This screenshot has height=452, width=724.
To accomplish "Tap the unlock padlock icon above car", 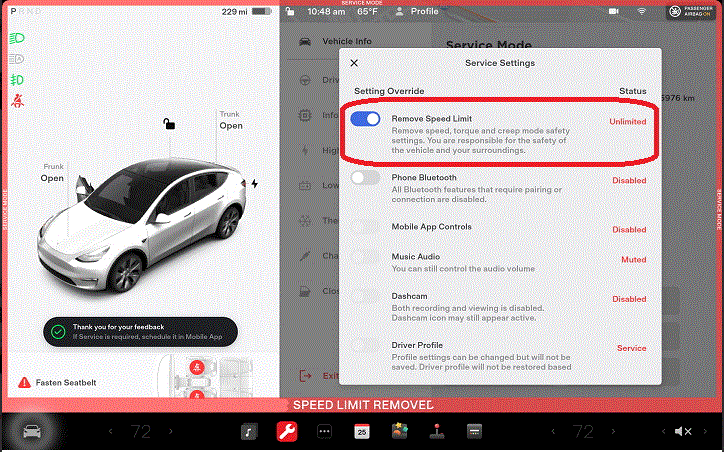I will coord(170,124).
